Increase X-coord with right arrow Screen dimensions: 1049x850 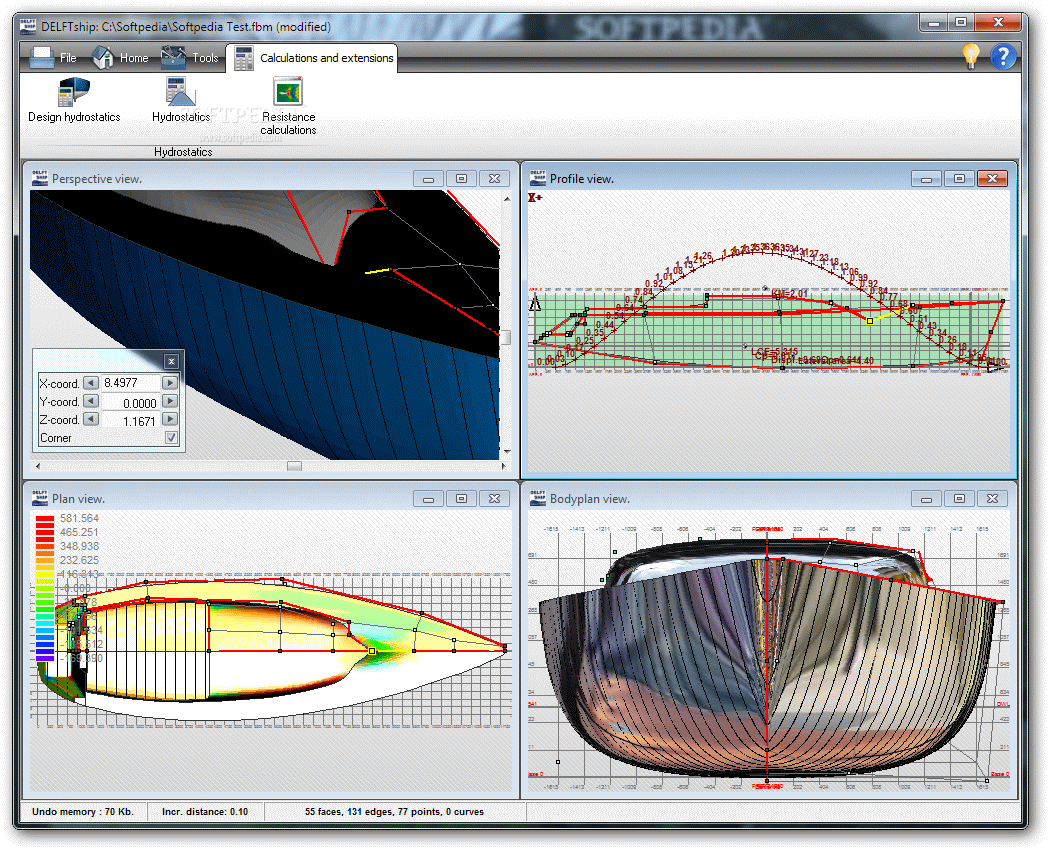coord(170,383)
